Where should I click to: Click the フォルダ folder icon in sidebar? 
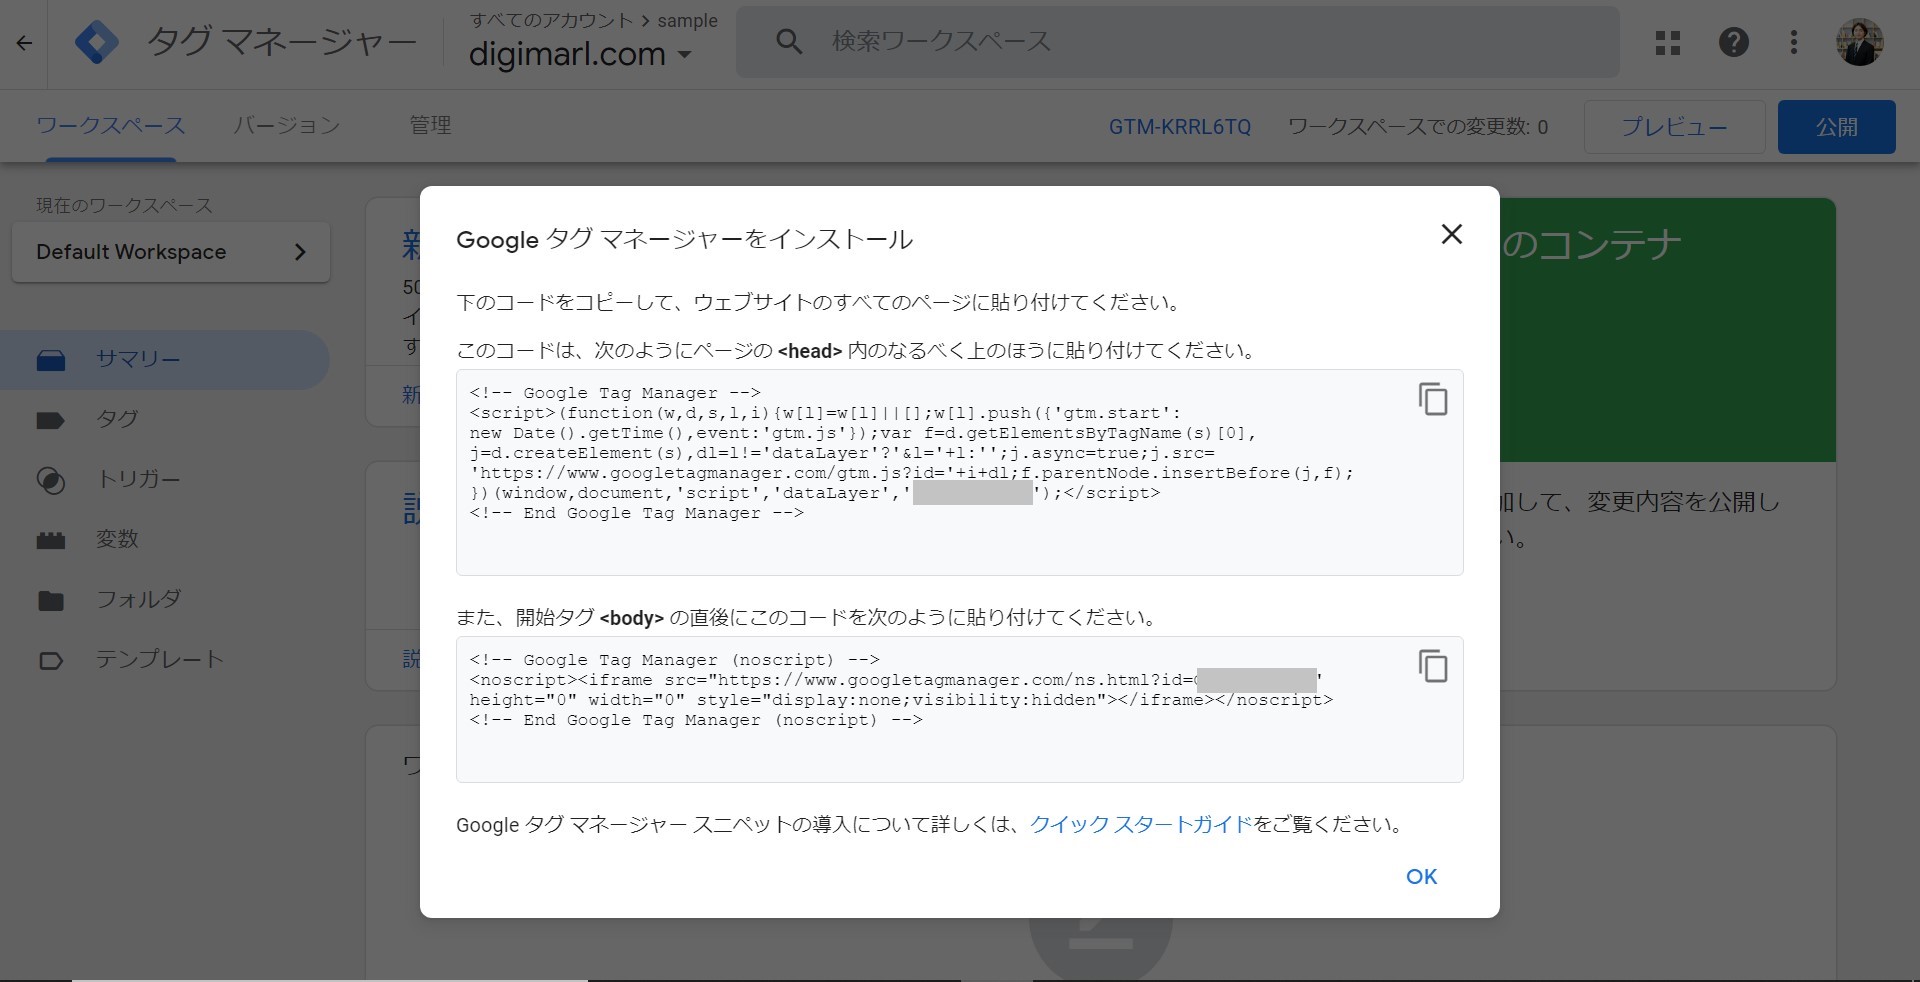pos(51,600)
